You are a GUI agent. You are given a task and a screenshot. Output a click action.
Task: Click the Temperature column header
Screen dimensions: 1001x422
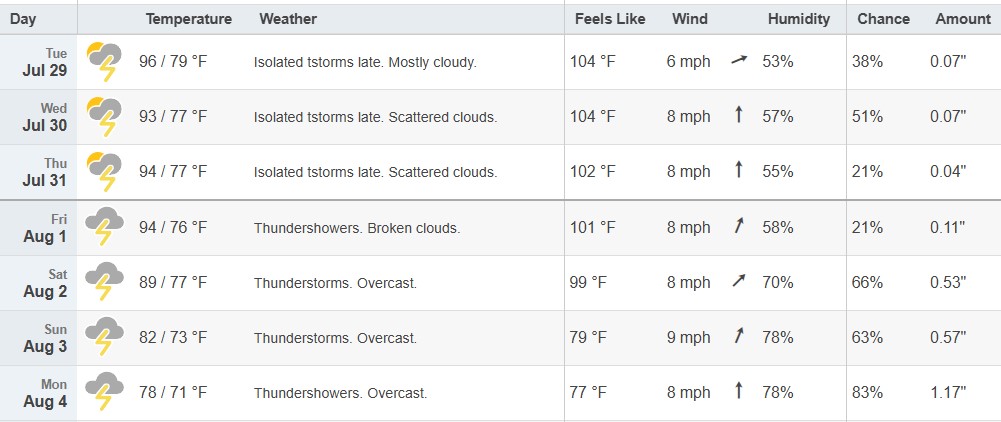[x=188, y=19]
